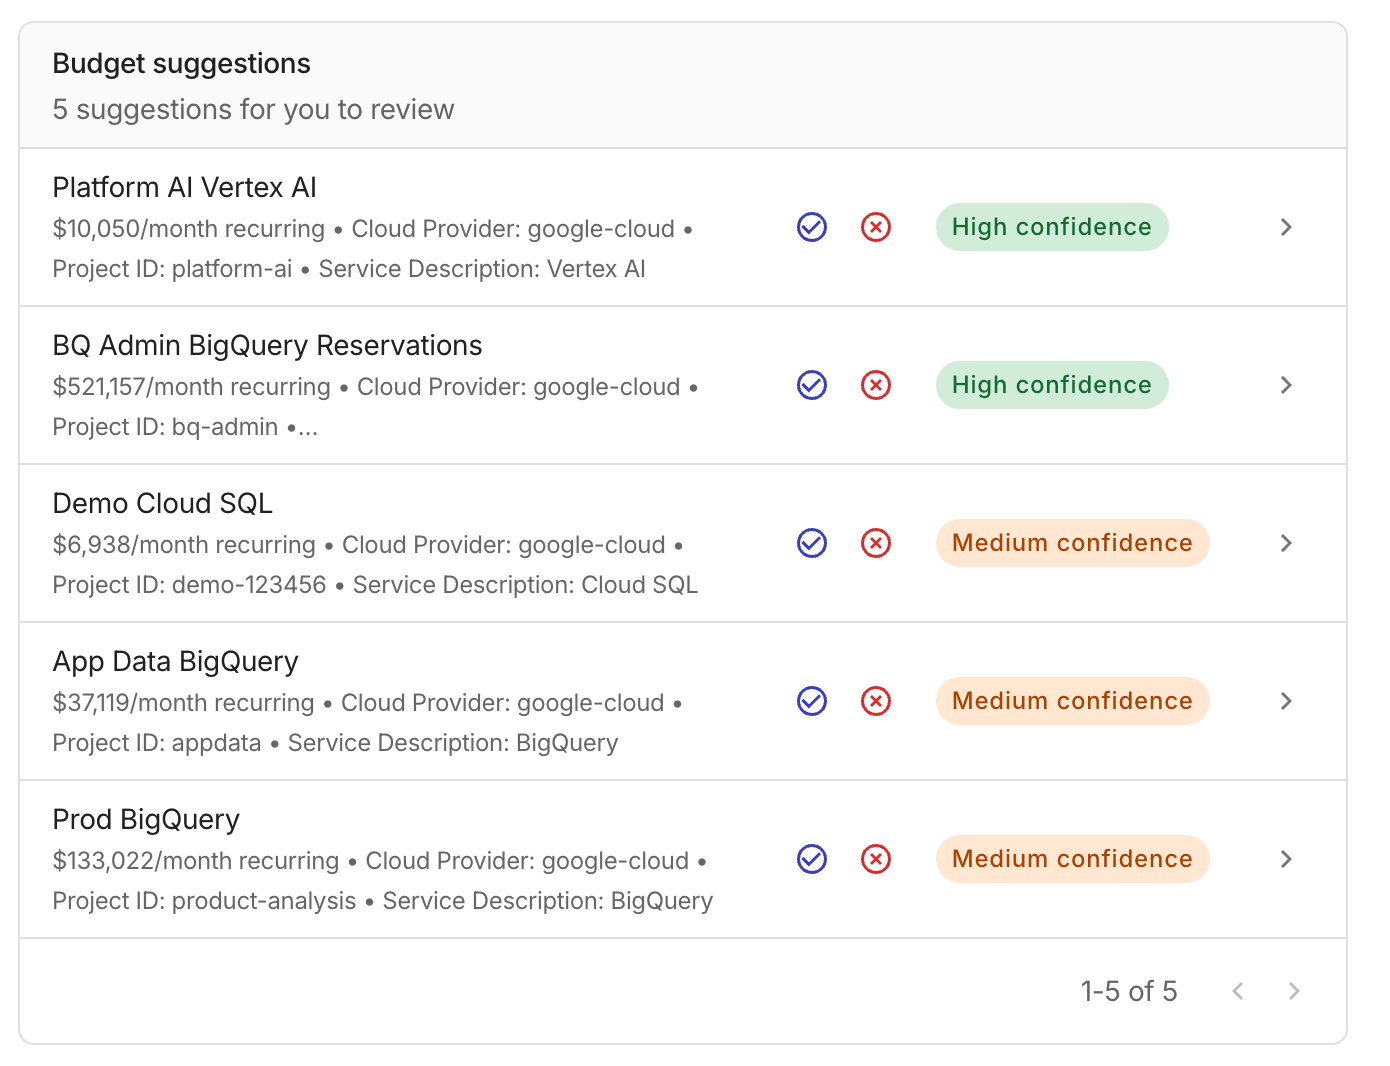Click Project ID: appdata text
Image resolution: width=1390 pixels, height=1066 pixels.
157,743
